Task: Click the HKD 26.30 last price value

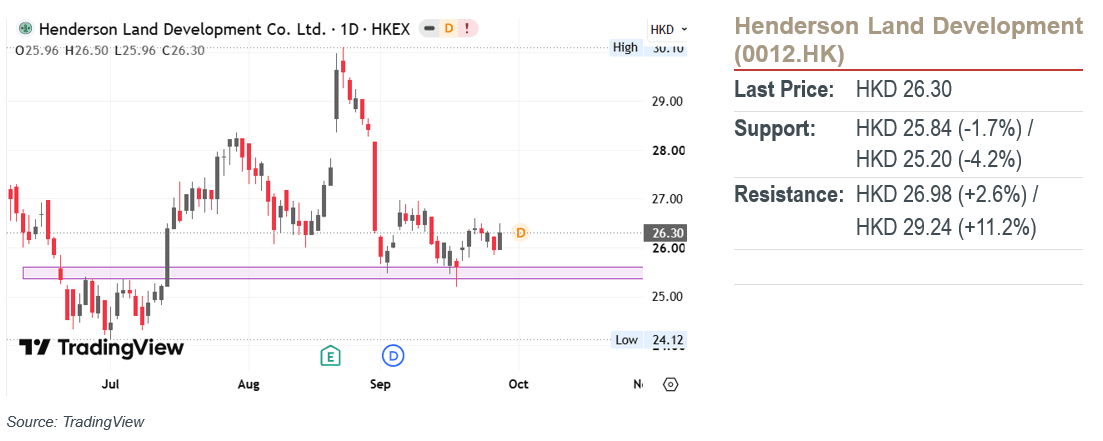Action: [x=903, y=90]
